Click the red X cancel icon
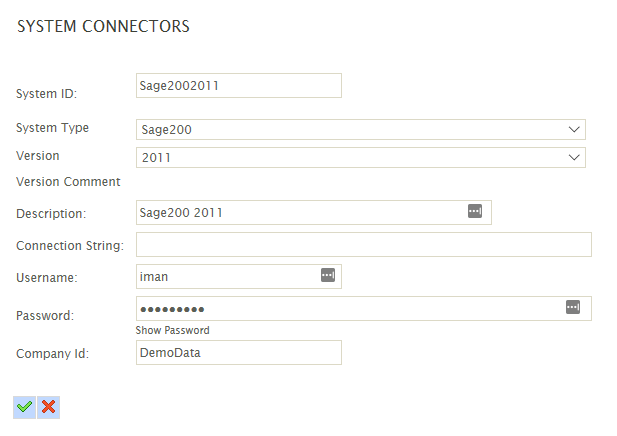This screenshot has height=436, width=617. (x=48, y=406)
